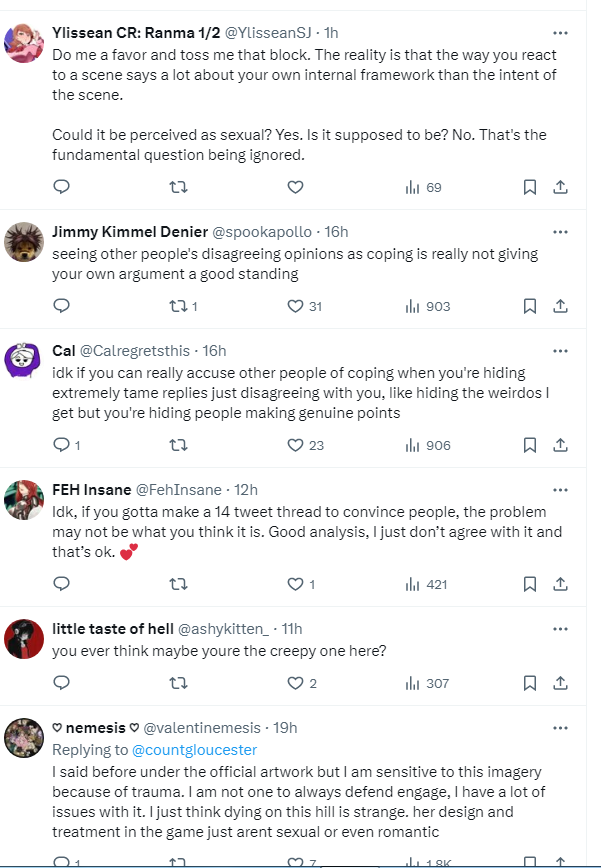Viewport: 601px width, 868px height.
Task: Retweet Cal's reply about coping
Action: [x=178, y=445]
